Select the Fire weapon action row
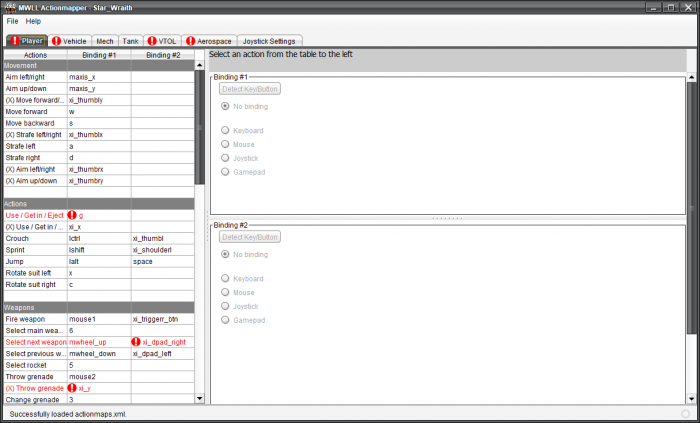This screenshot has height=423, width=700. click(32, 319)
